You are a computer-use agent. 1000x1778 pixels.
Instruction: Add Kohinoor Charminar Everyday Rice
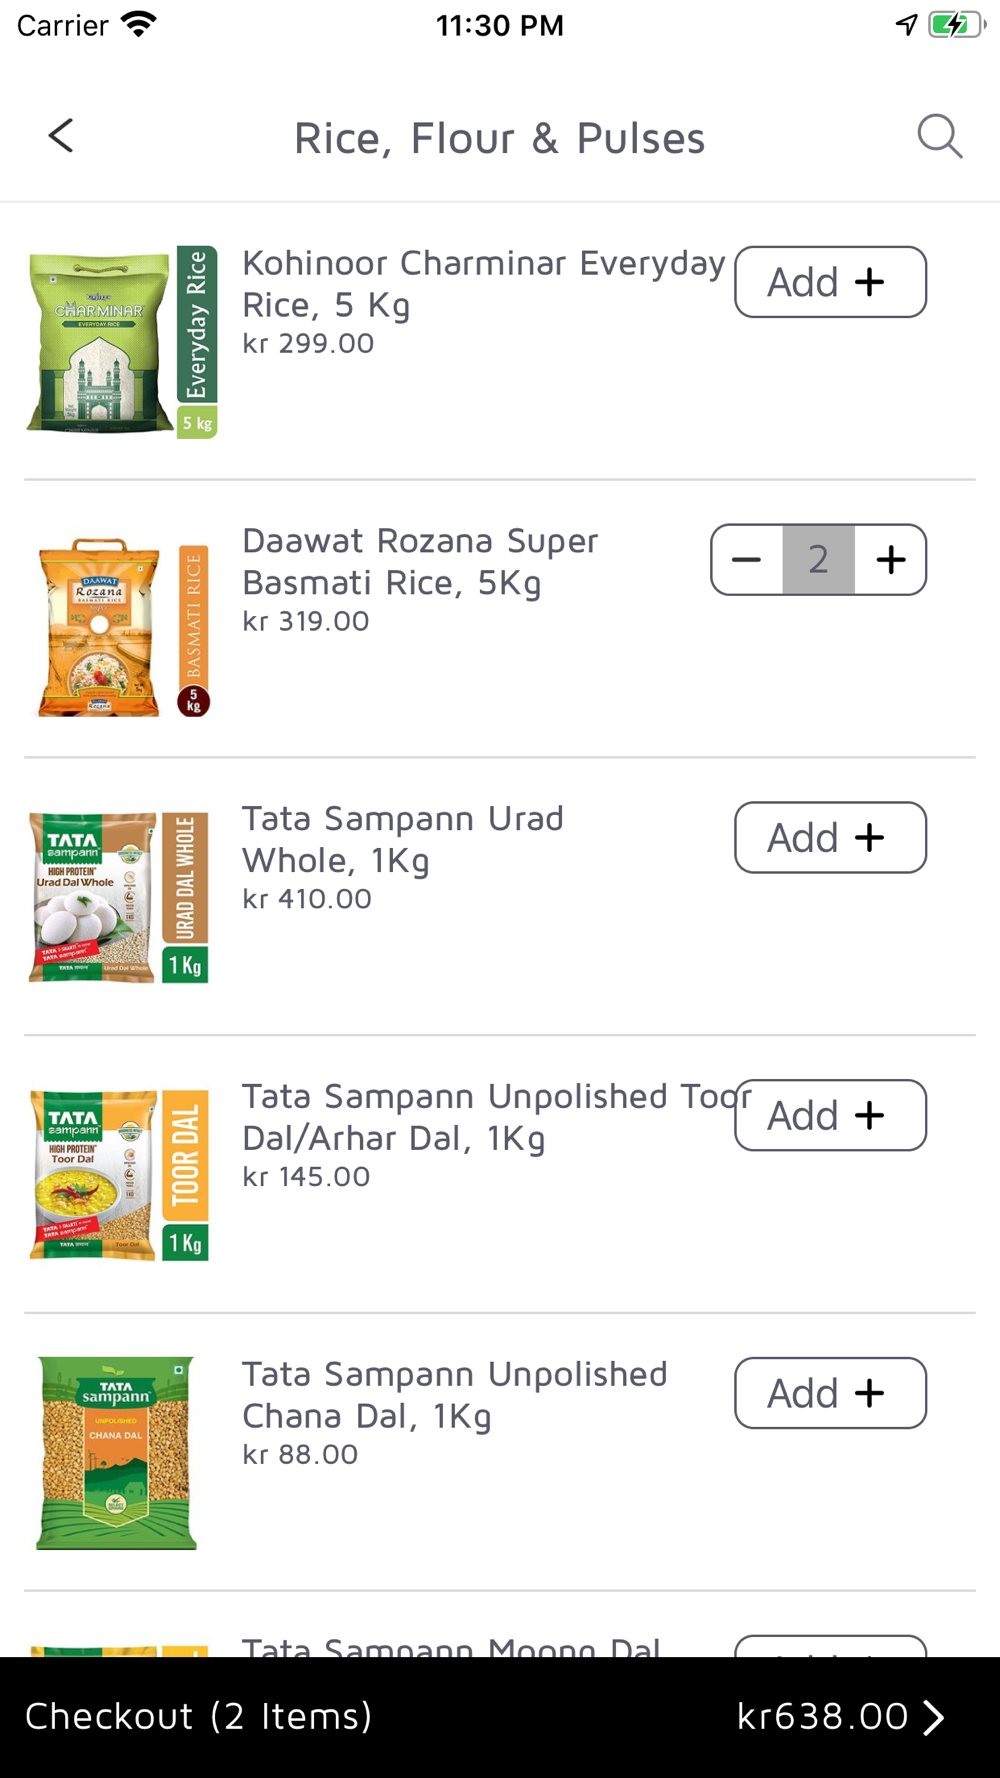[x=830, y=282]
